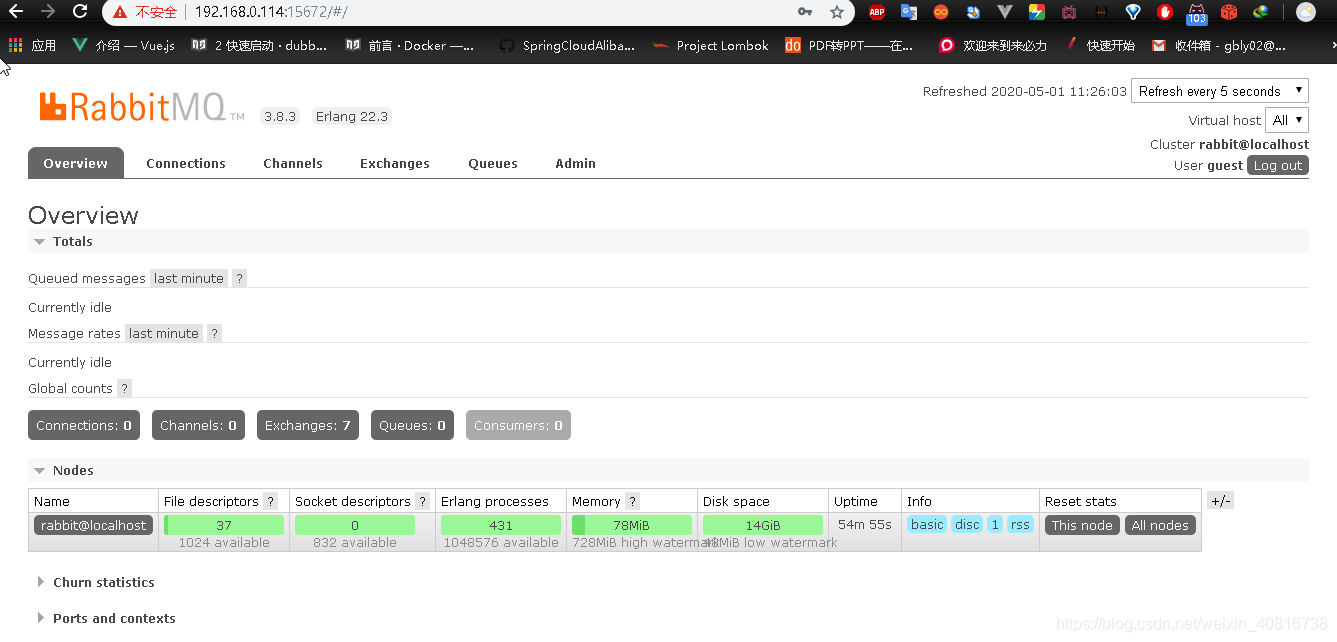Change Queued messages last minute range
Screen dimensions: 1337x642
click(189, 278)
